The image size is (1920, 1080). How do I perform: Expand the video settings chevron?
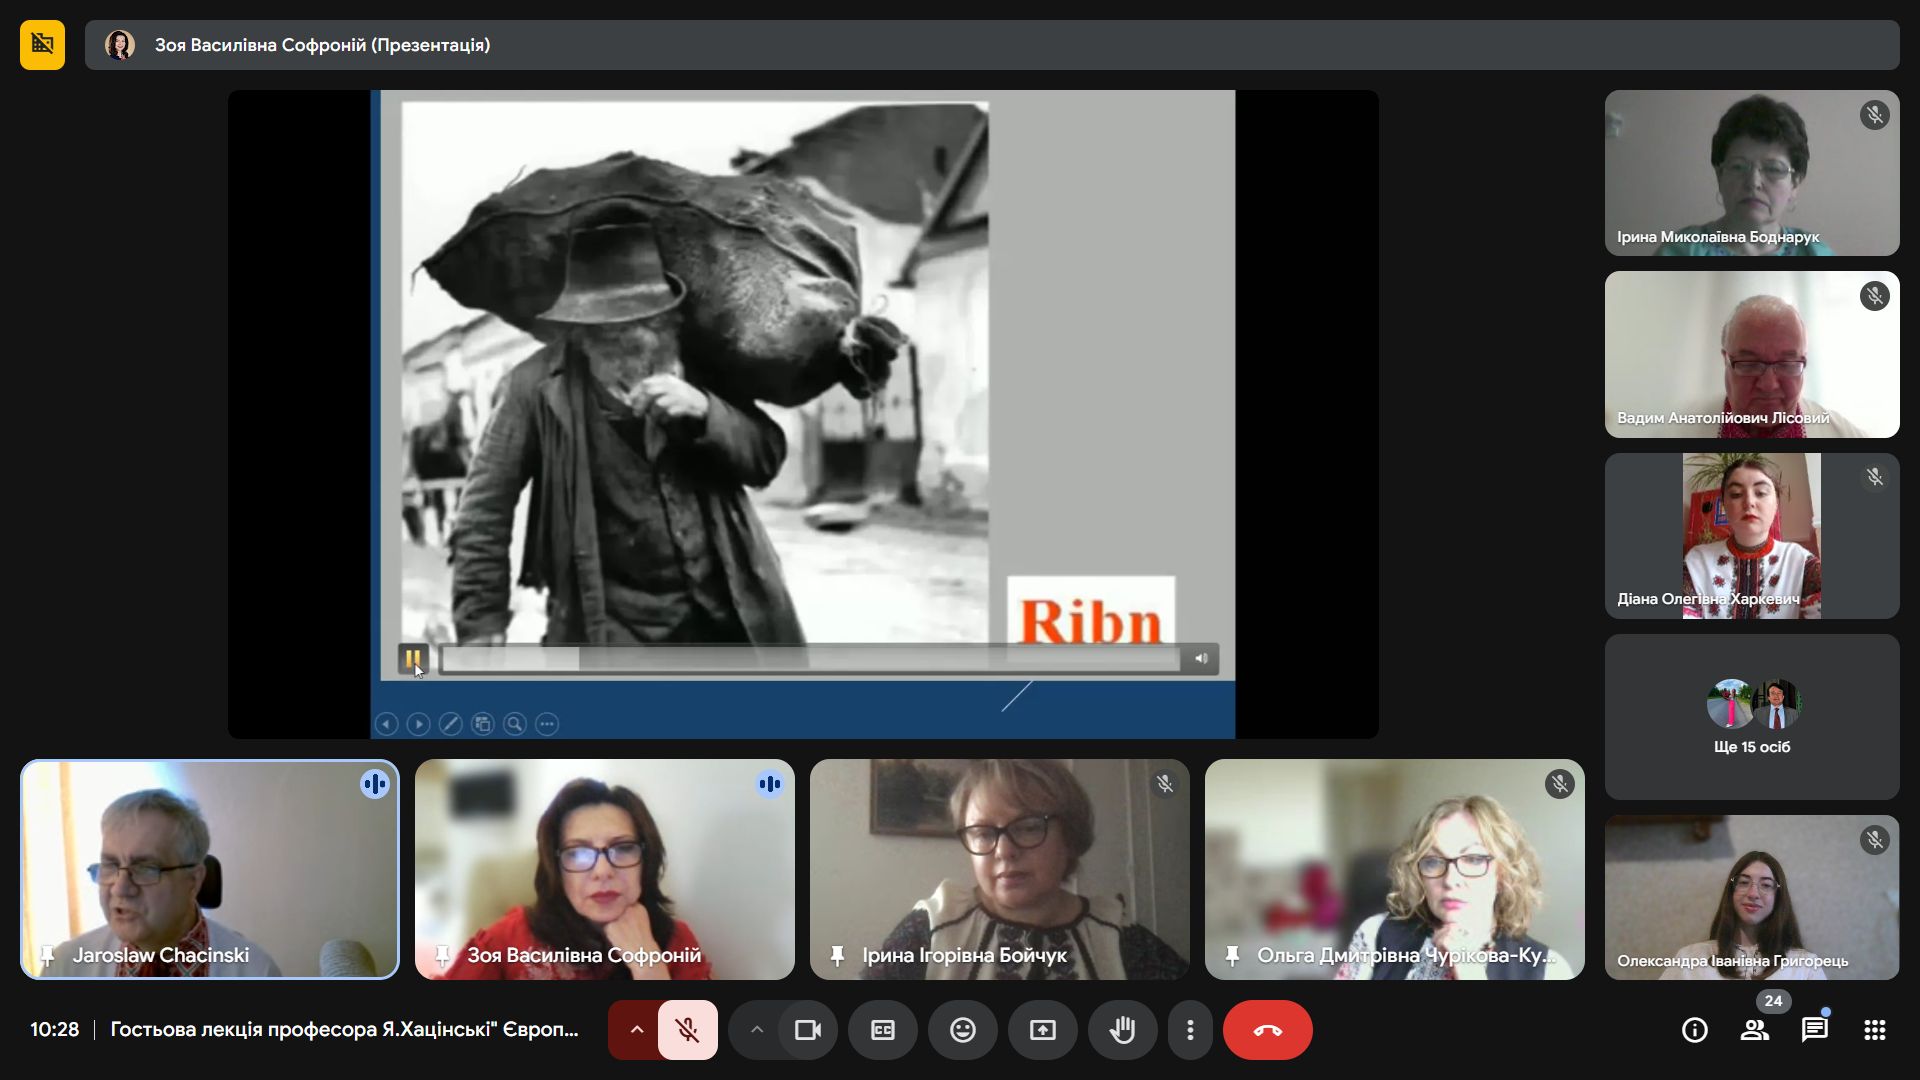757,1030
